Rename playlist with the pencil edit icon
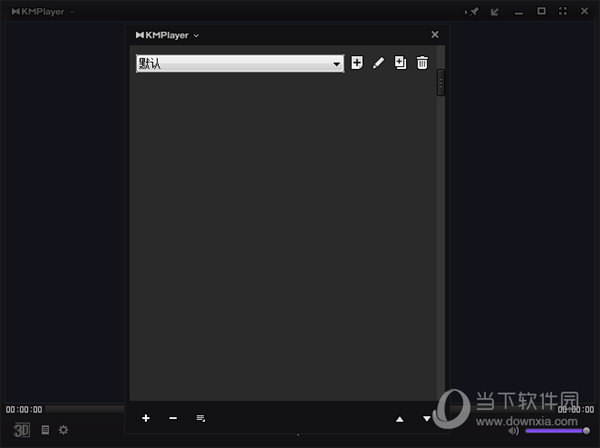600x448 pixels. coord(378,63)
